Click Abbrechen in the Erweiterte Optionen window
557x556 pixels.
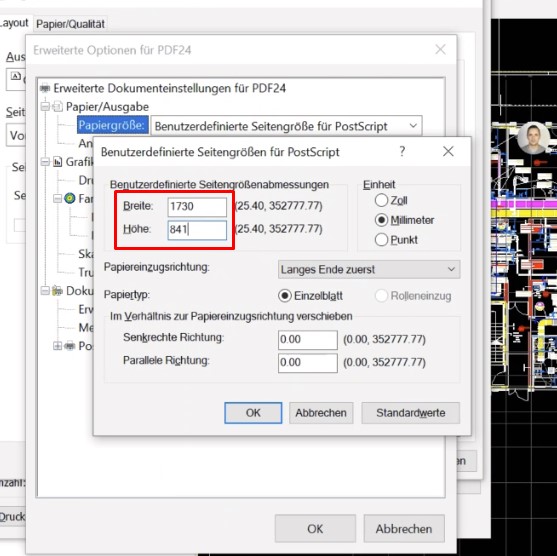tap(404, 529)
